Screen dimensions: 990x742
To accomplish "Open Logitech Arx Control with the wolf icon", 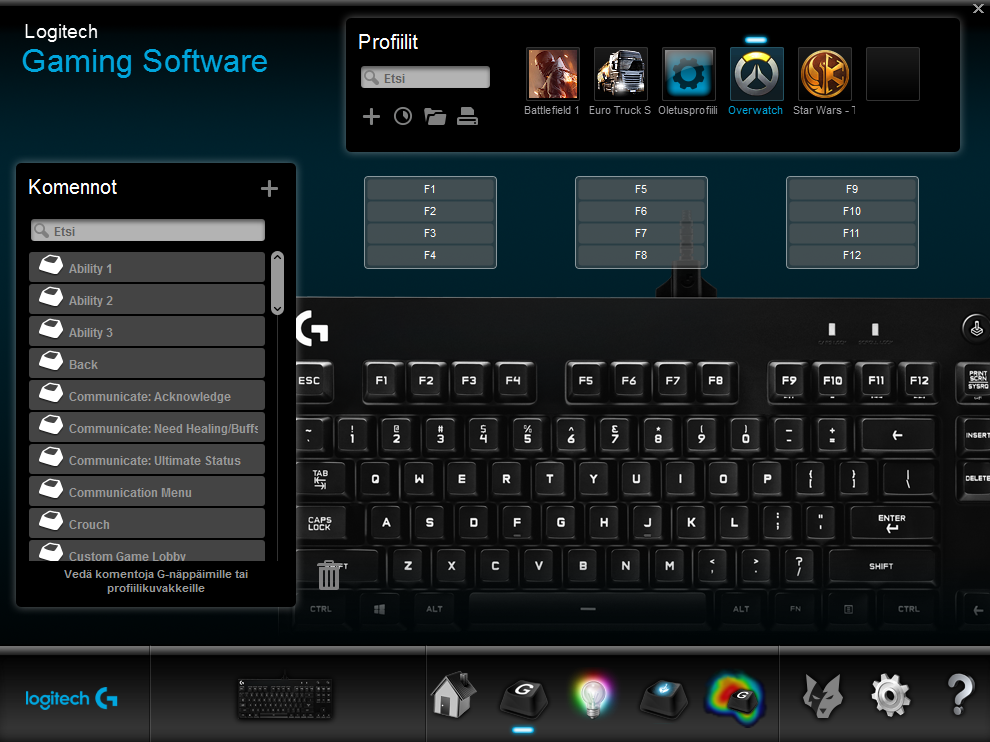I will 822,694.
